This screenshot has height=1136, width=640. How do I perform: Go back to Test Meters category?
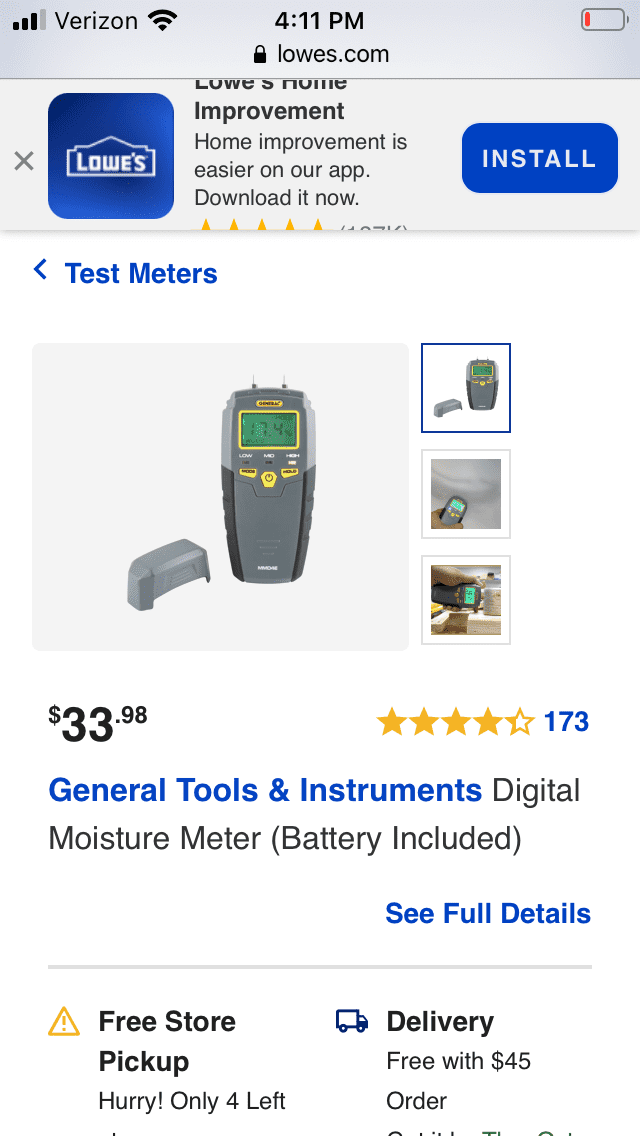coord(141,273)
